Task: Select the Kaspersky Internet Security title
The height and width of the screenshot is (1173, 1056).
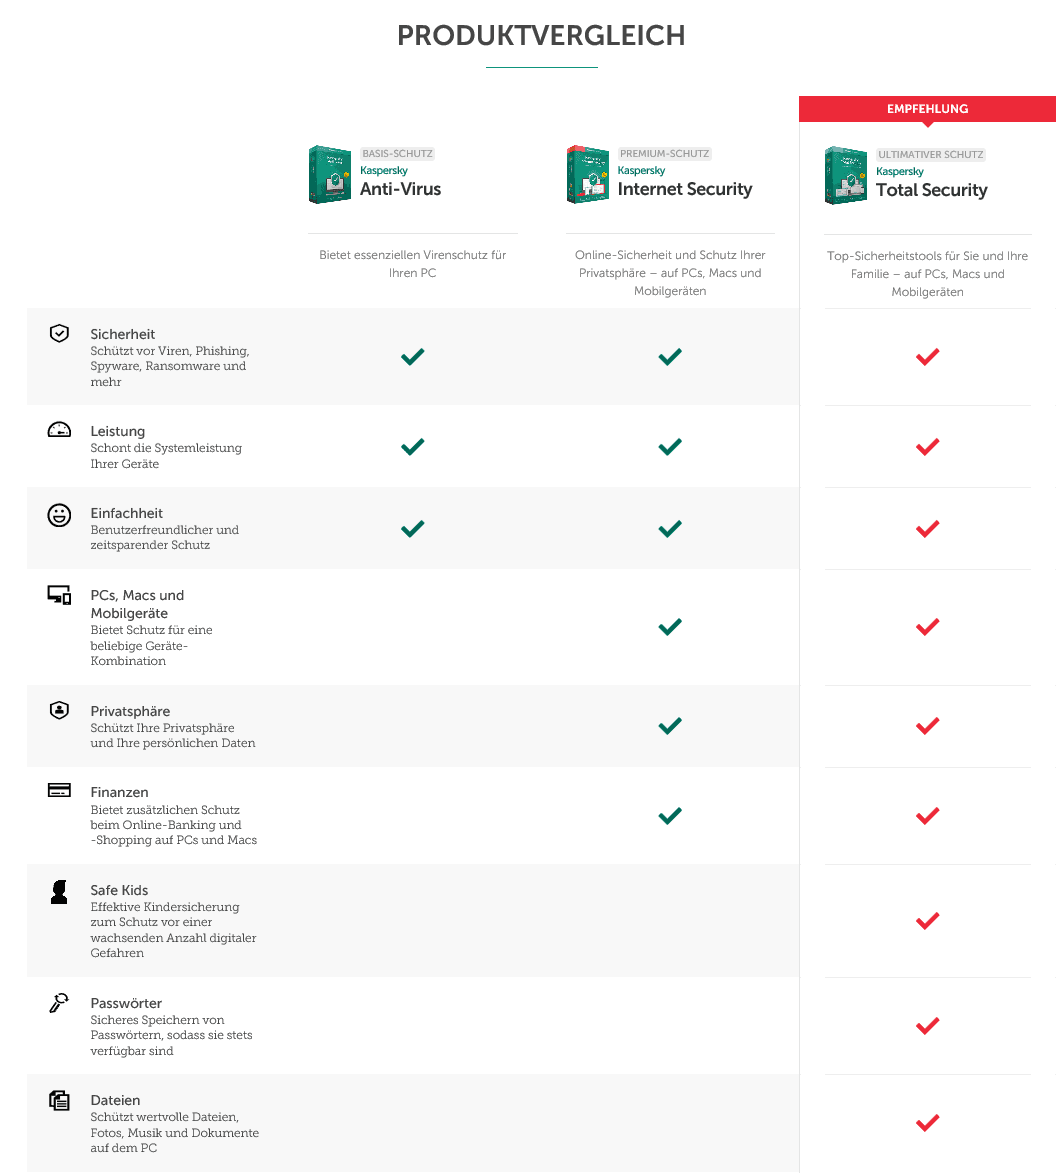Action: [x=684, y=189]
